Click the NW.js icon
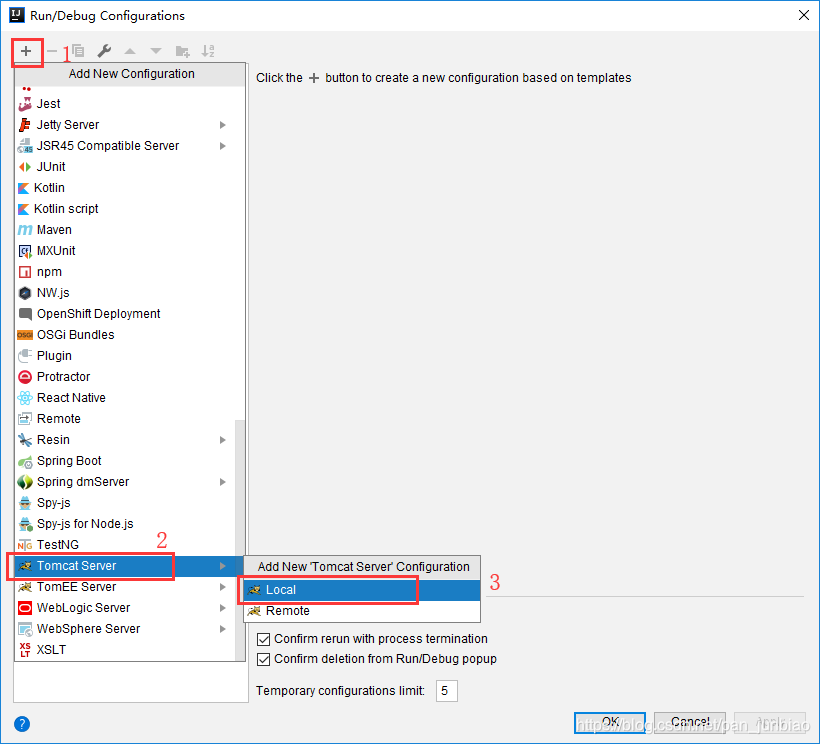Screen dimensions: 820x744 25,293
